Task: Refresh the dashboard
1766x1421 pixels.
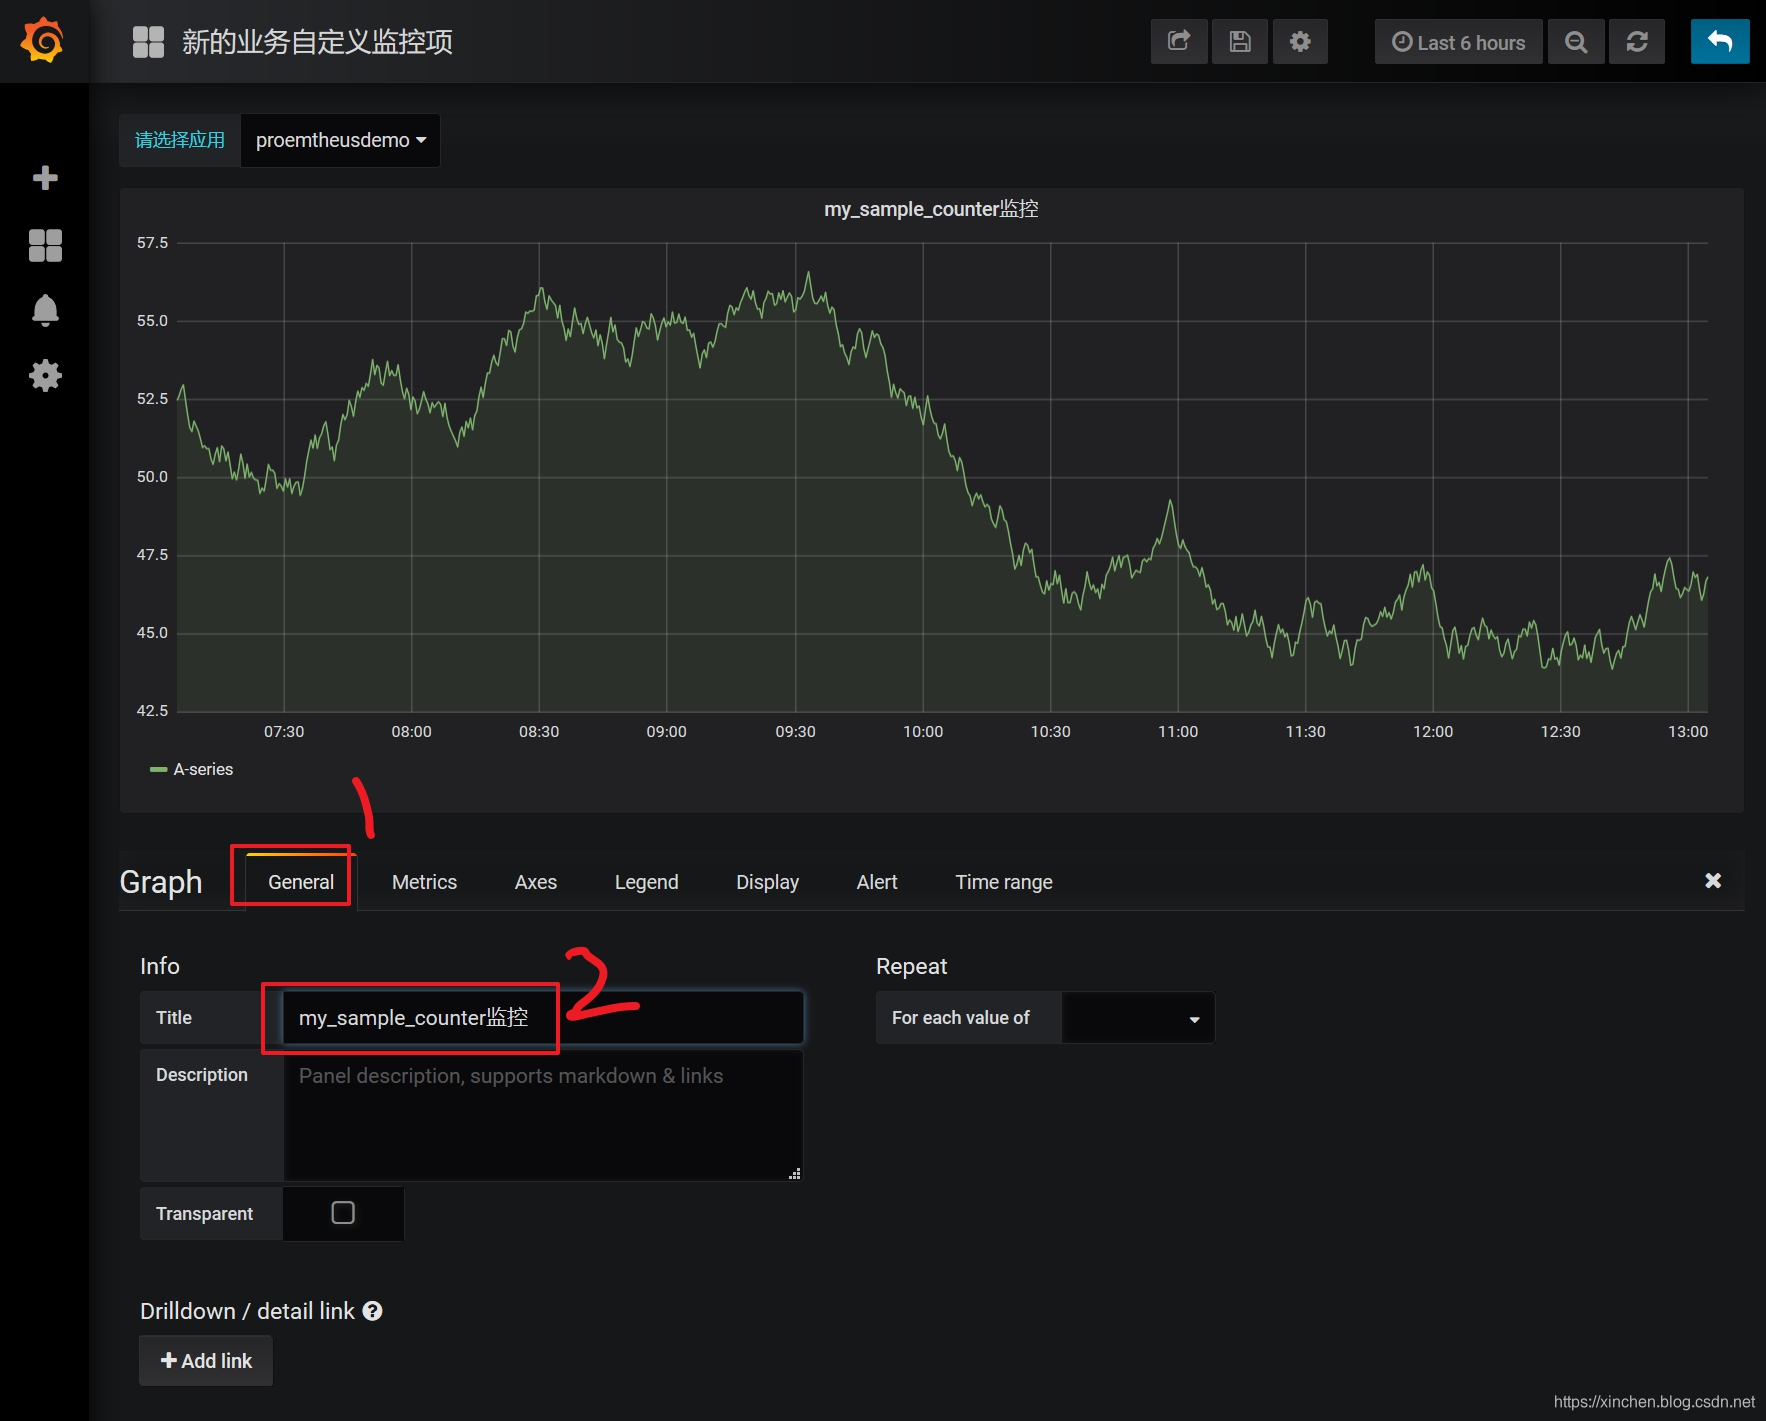Action: tap(1637, 42)
